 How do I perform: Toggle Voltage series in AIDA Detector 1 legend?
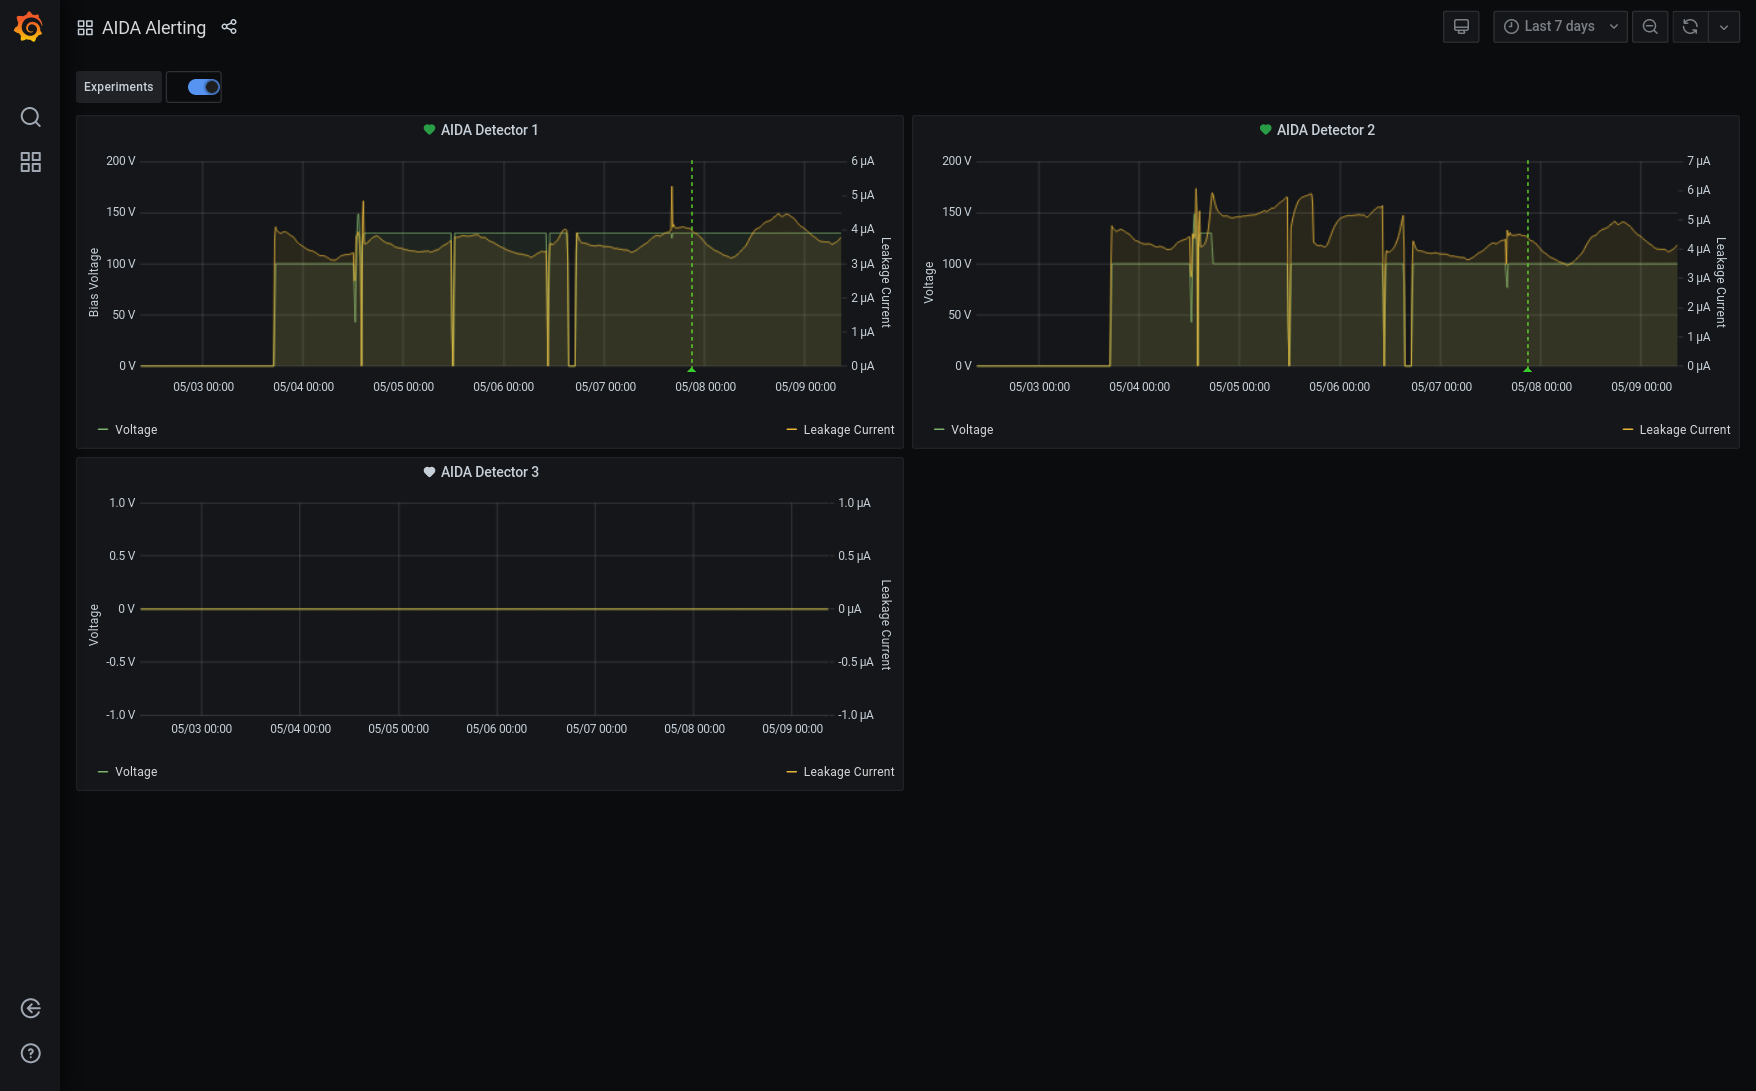pos(136,430)
